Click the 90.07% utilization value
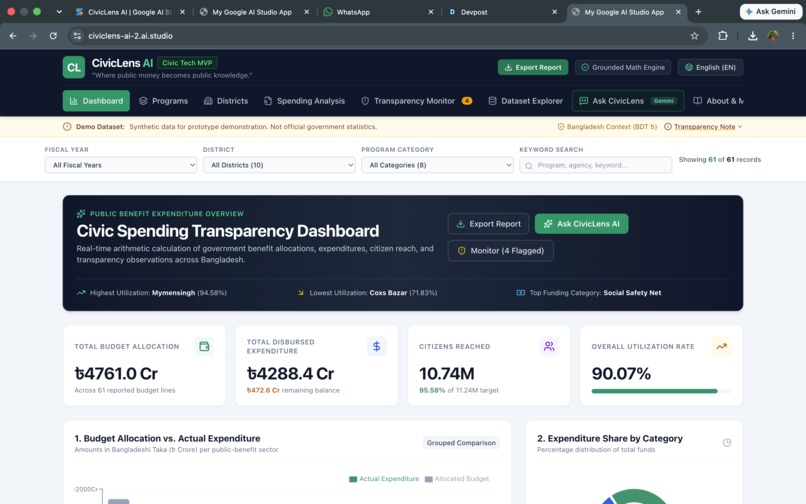806x504 pixels. click(x=621, y=373)
